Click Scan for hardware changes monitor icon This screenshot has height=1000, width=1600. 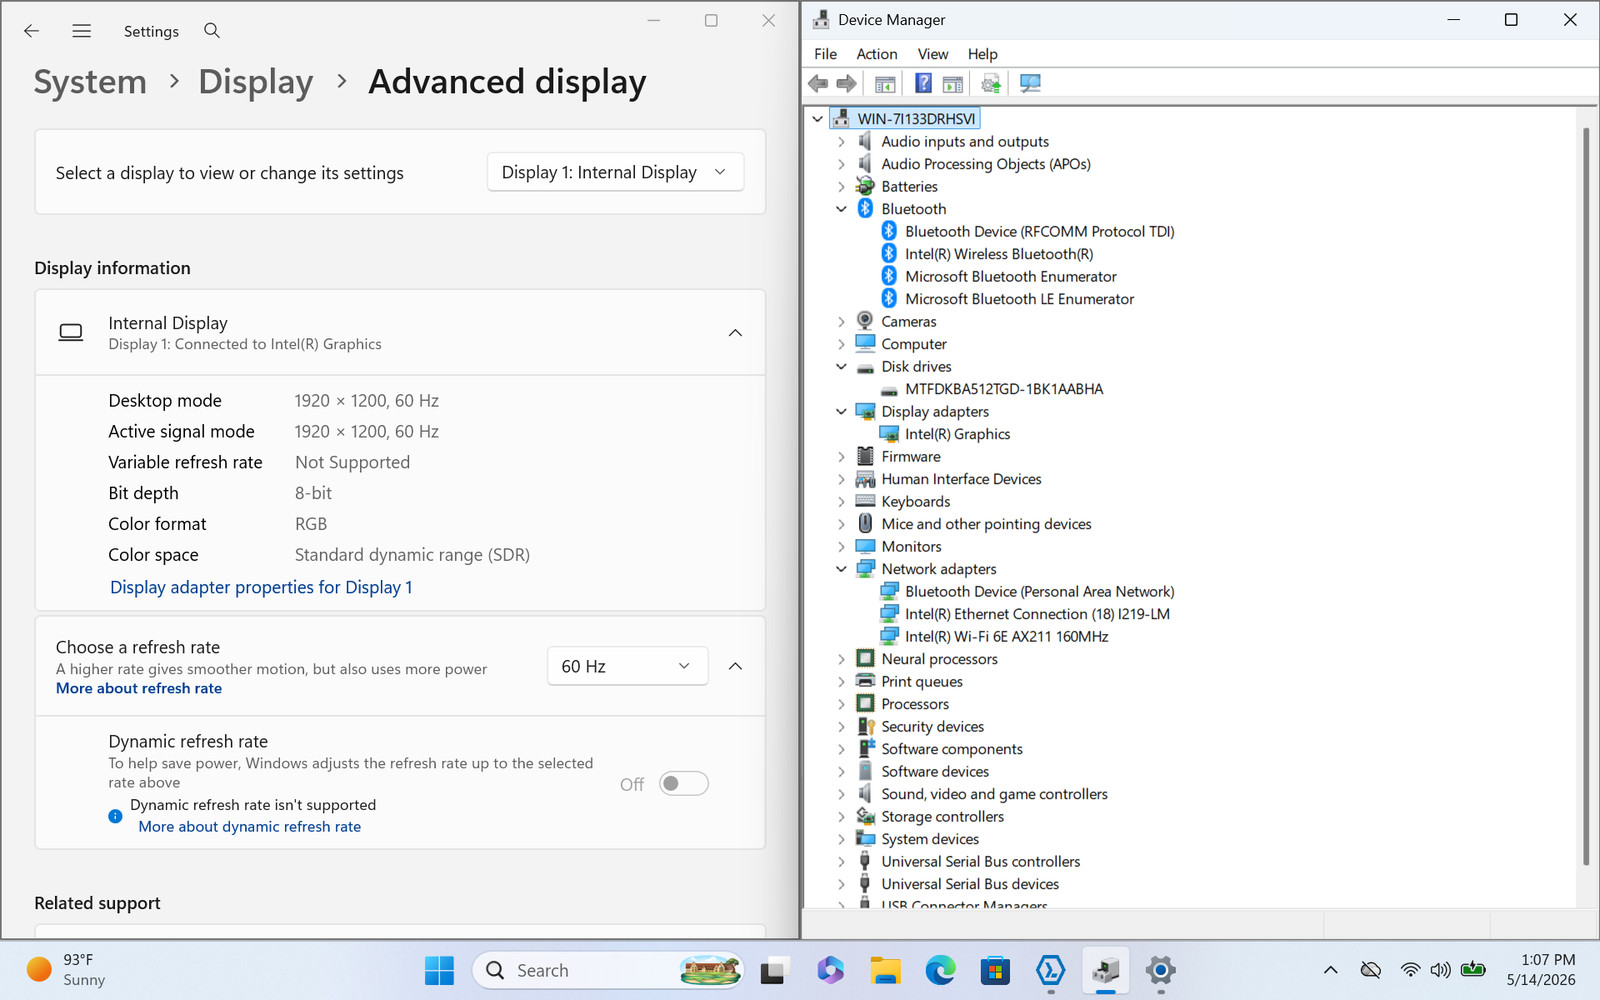click(1030, 84)
